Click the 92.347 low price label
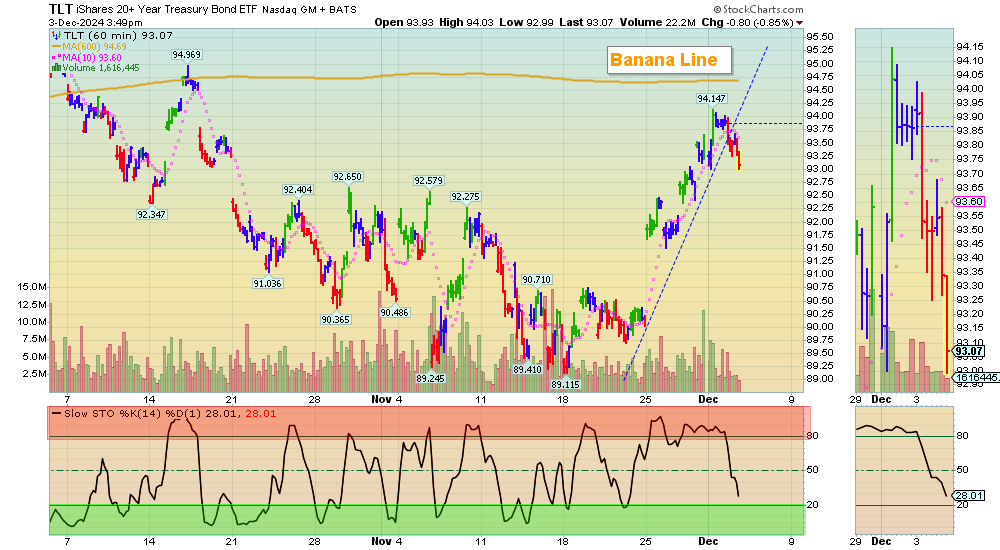The width and height of the screenshot is (1000, 550). (x=151, y=214)
